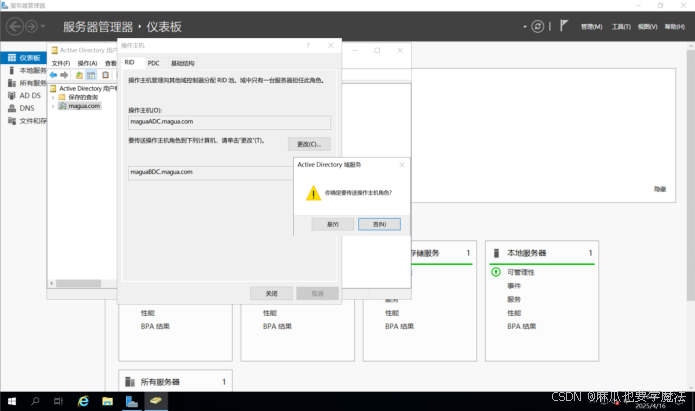The width and height of the screenshot is (695, 411).
Task: Close the Active Directory 域服务 confirmation dialog
Action: click(402, 164)
